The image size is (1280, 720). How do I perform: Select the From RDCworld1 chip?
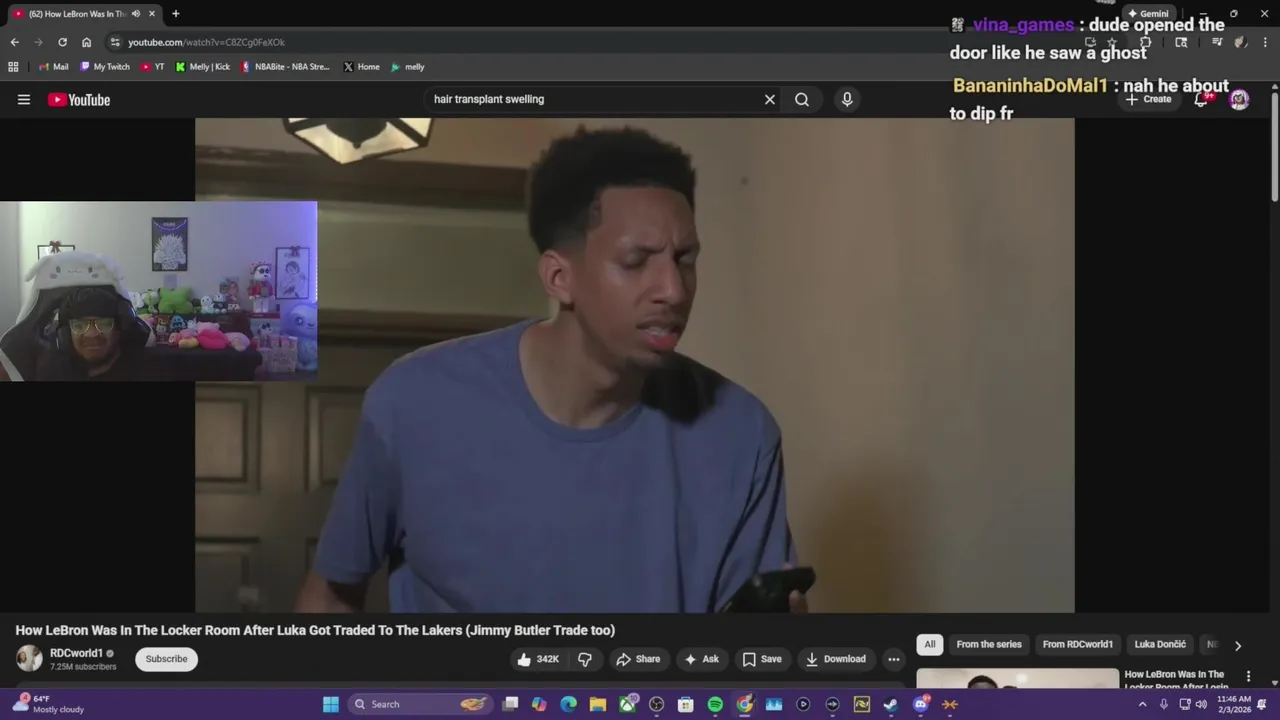tap(1077, 644)
